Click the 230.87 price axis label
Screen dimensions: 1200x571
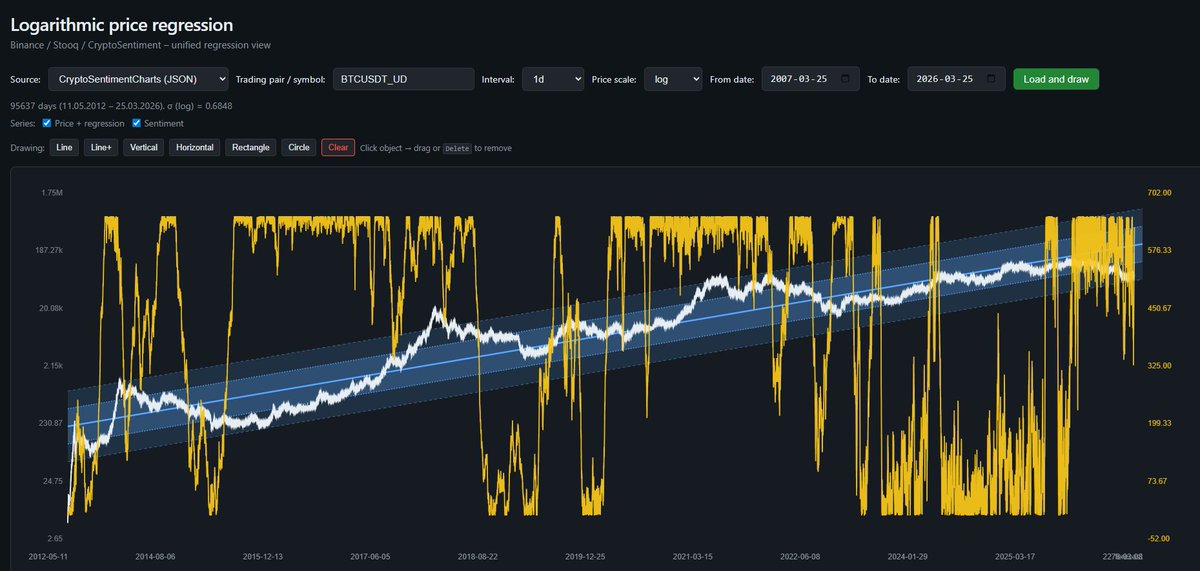(x=50, y=424)
